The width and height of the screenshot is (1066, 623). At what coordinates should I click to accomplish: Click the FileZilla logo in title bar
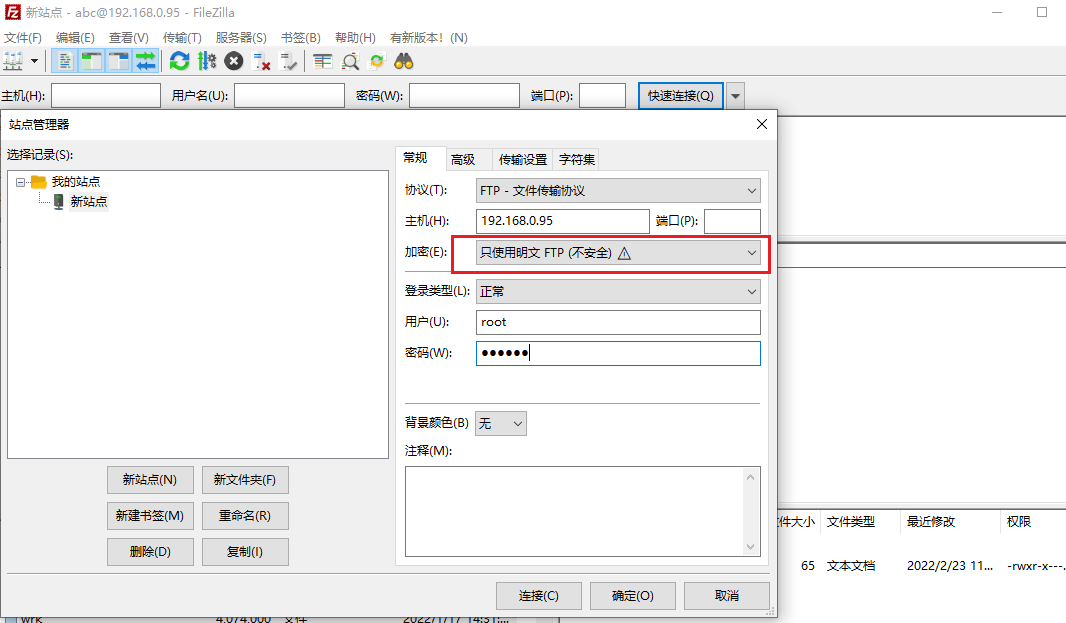(12, 12)
